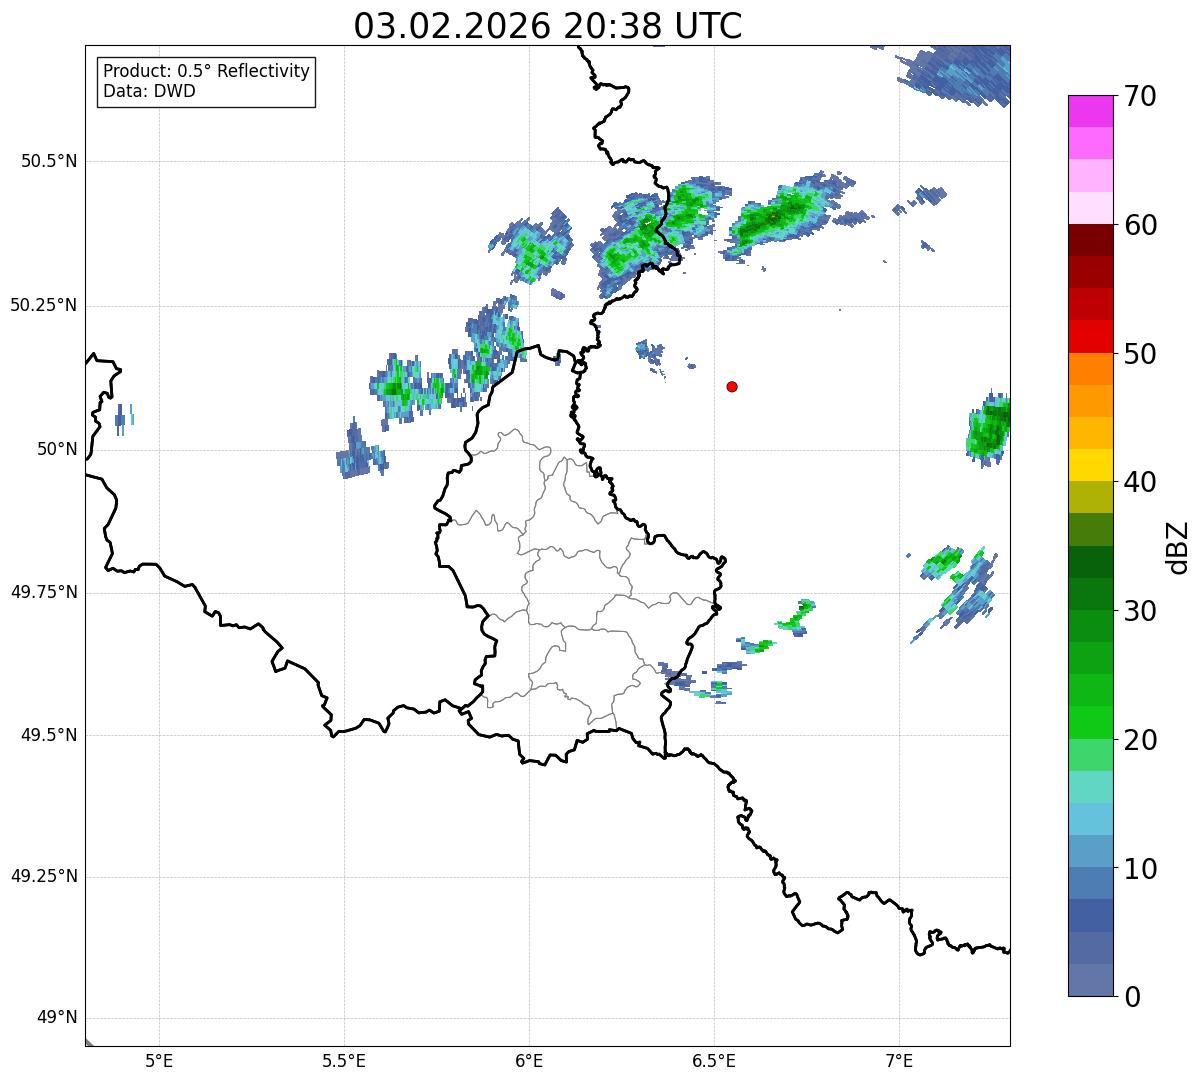This screenshot has height=1081, width=1202.
Task: Click the yellow 40 dBZ colorbar segment
Action: pyautogui.click(x=1090, y=465)
